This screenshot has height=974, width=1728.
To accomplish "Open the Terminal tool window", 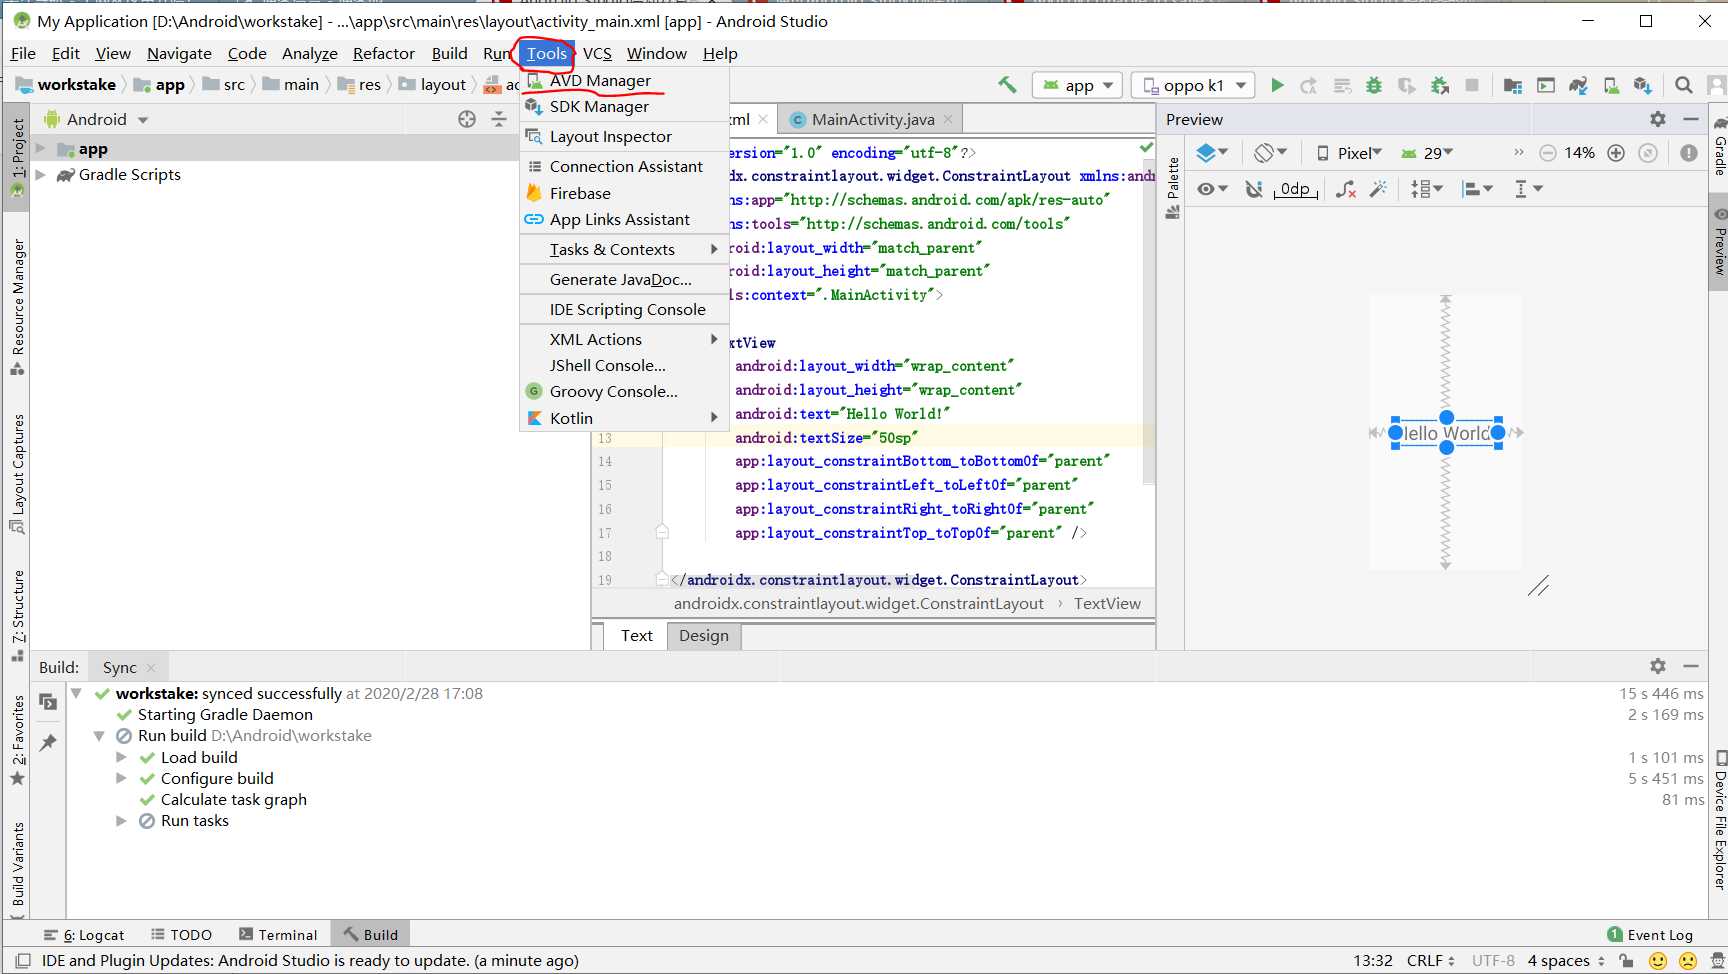I will 278,935.
